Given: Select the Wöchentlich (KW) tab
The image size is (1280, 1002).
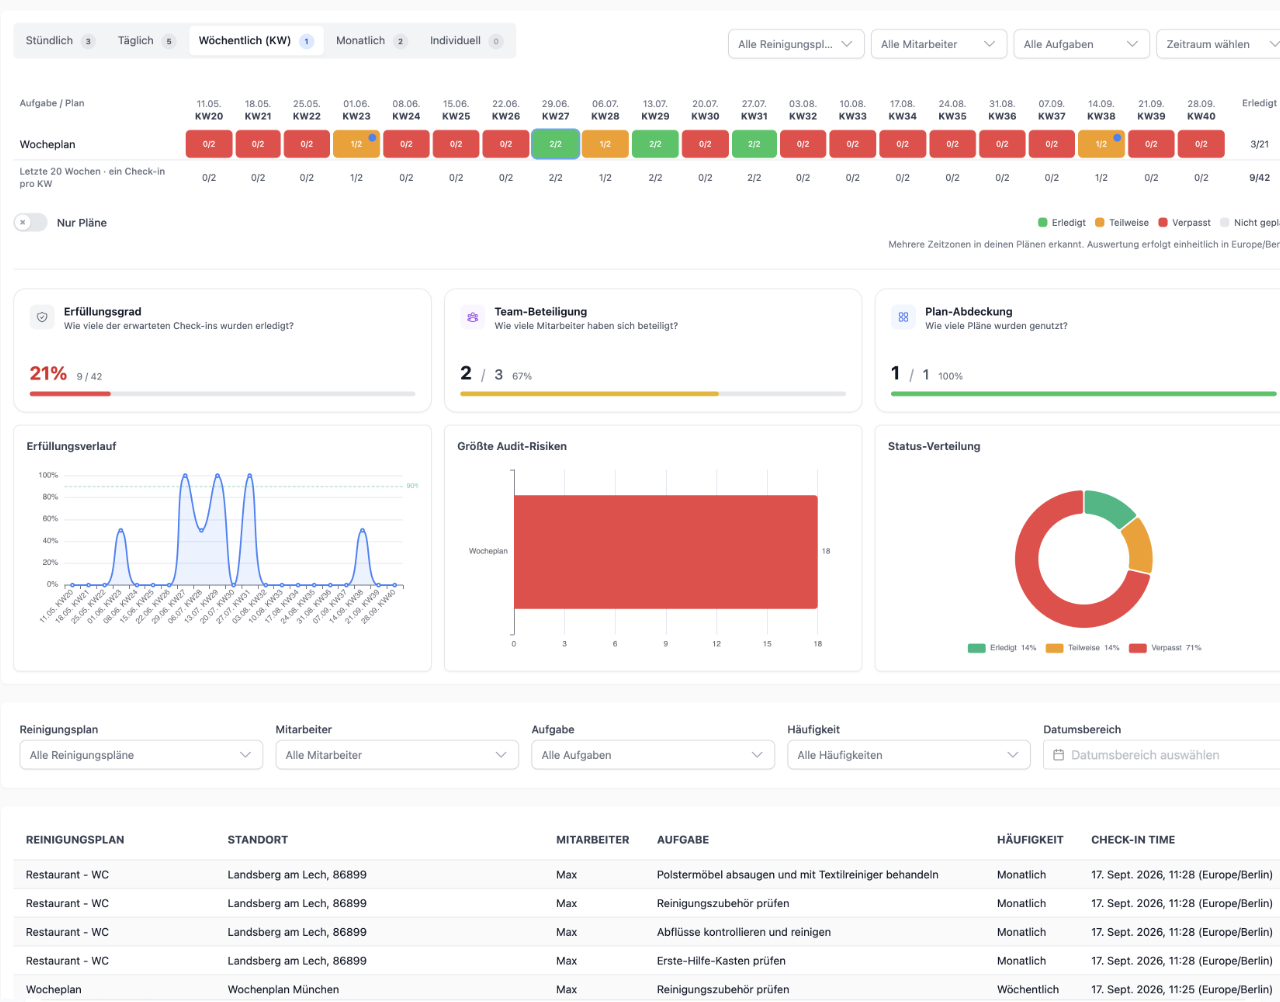Looking at the screenshot, I should tap(256, 41).
